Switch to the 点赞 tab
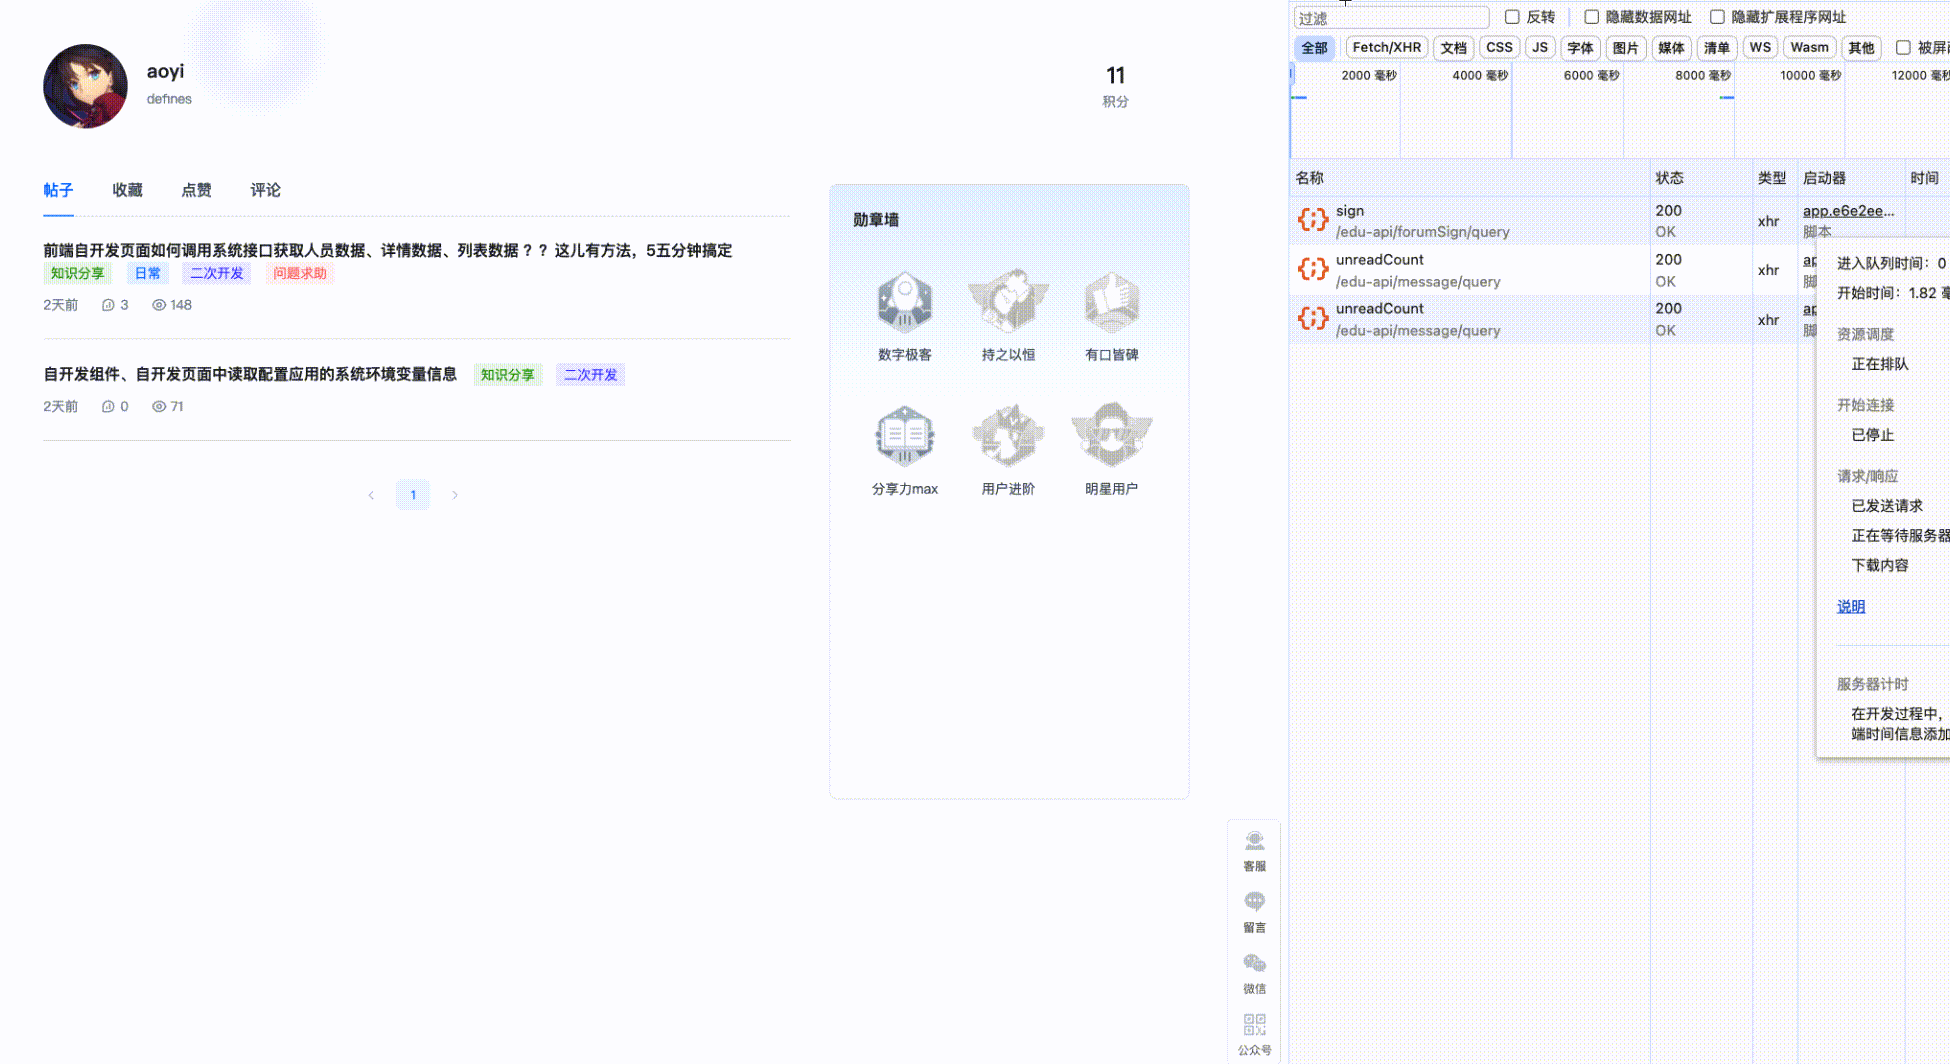 (x=196, y=190)
